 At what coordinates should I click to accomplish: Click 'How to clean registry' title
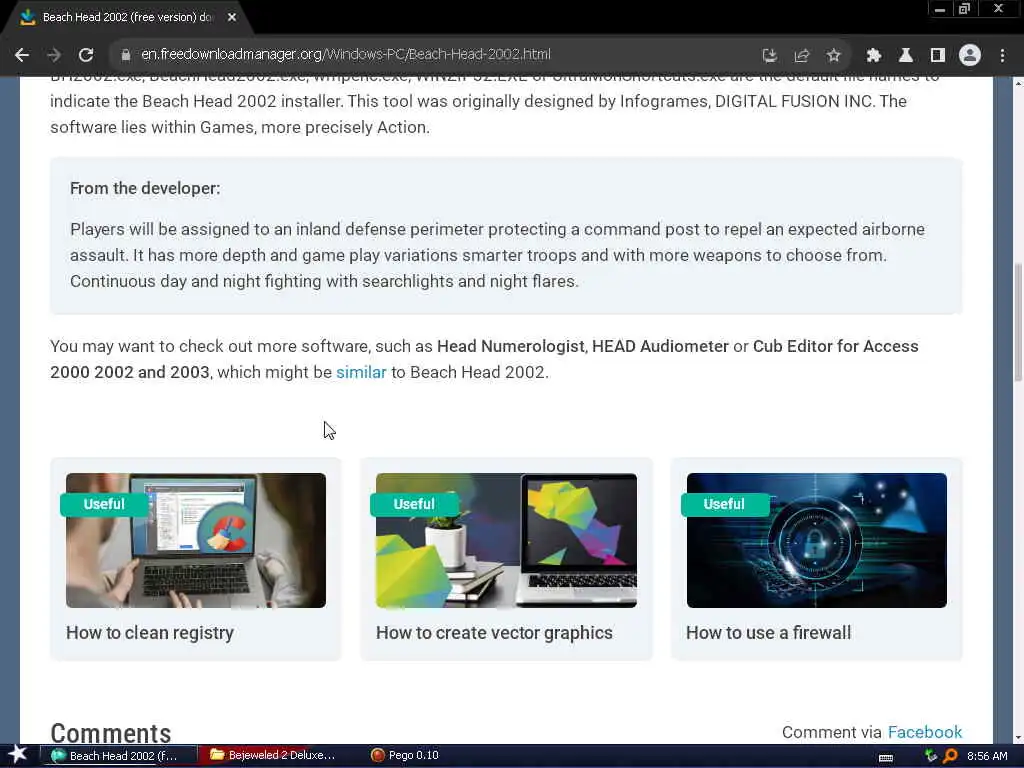pyautogui.click(x=150, y=633)
